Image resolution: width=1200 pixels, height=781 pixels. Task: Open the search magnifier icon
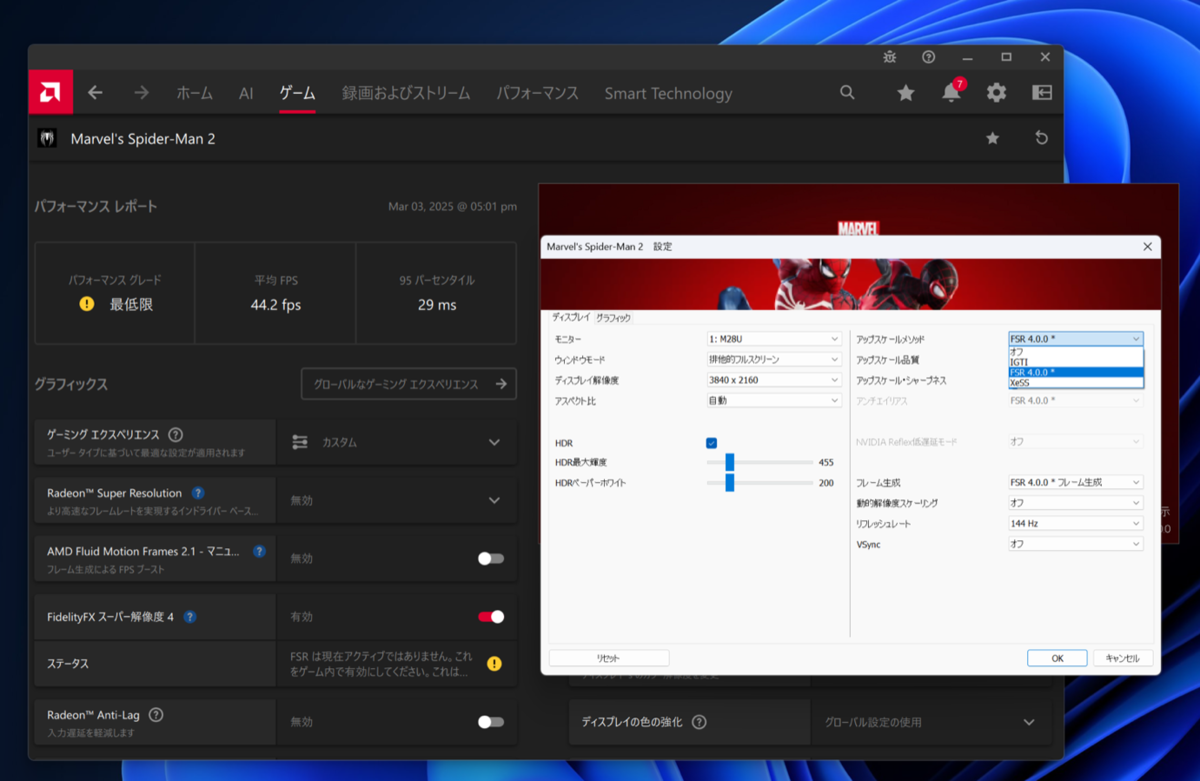(847, 92)
